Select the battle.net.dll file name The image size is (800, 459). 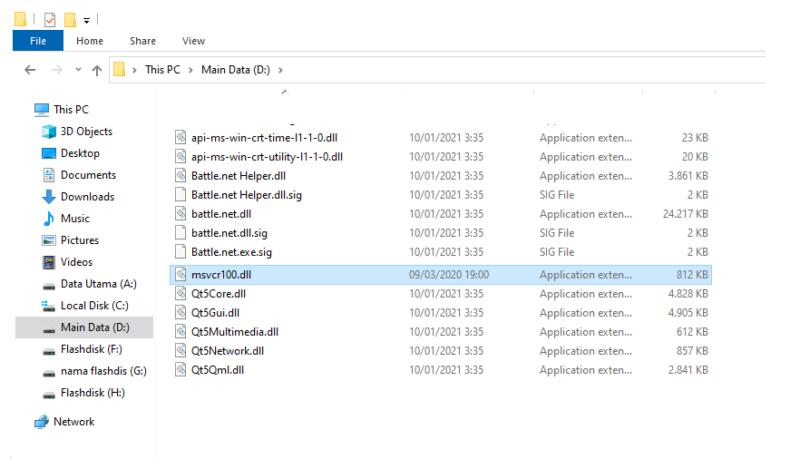pos(221,214)
